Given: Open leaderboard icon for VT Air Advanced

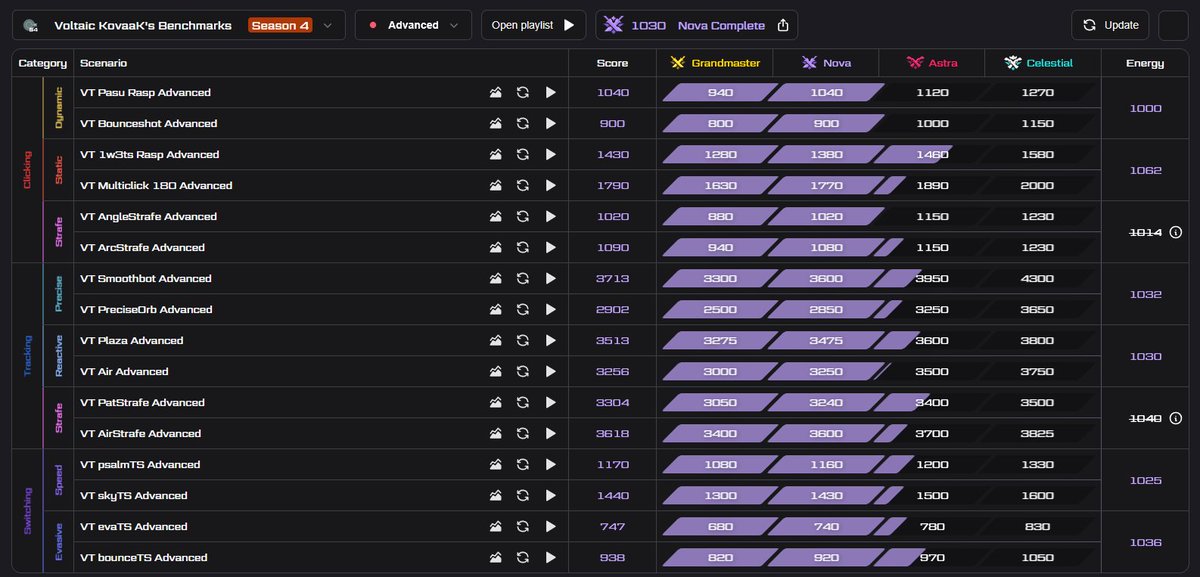Looking at the screenshot, I should pyautogui.click(x=495, y=372).
